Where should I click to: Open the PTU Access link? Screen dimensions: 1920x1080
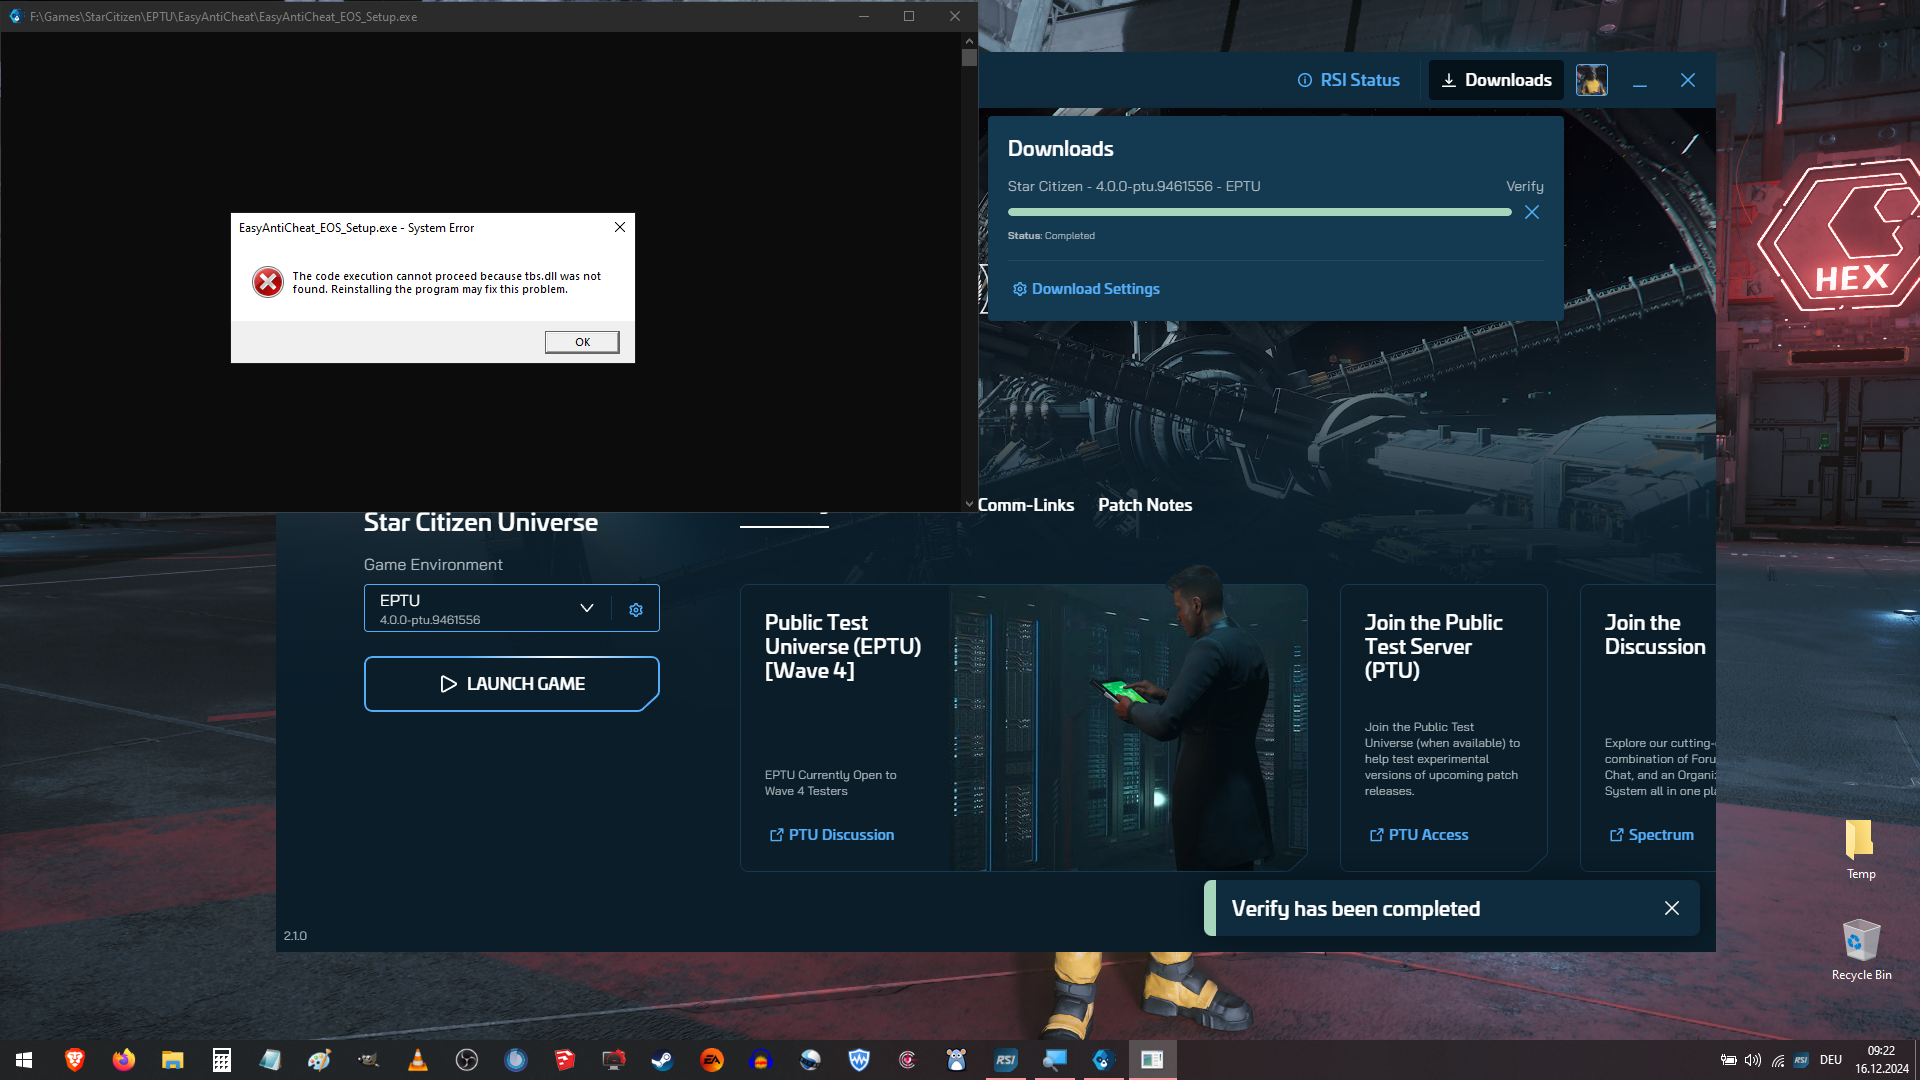click(1418, 835)
